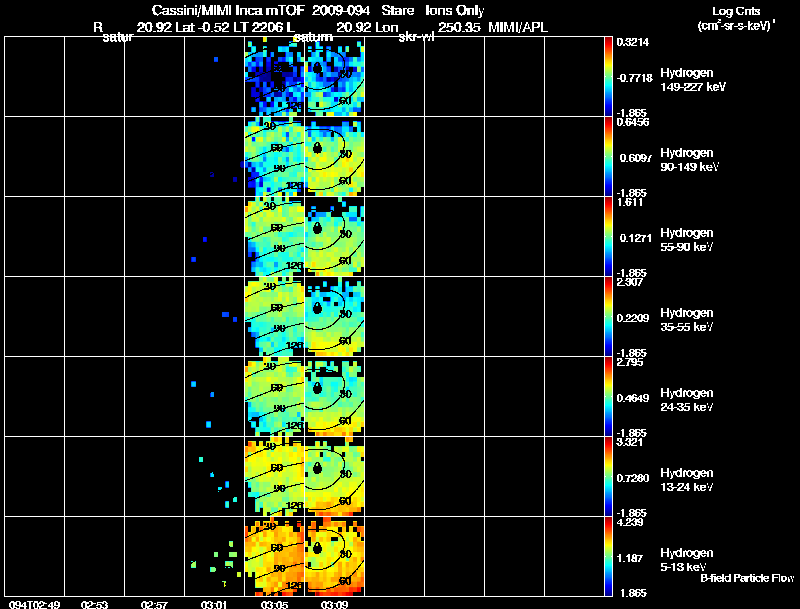The image size is (800, 609).
Task: Click the color bar maximum value 2.307
Action: [630, 282]
